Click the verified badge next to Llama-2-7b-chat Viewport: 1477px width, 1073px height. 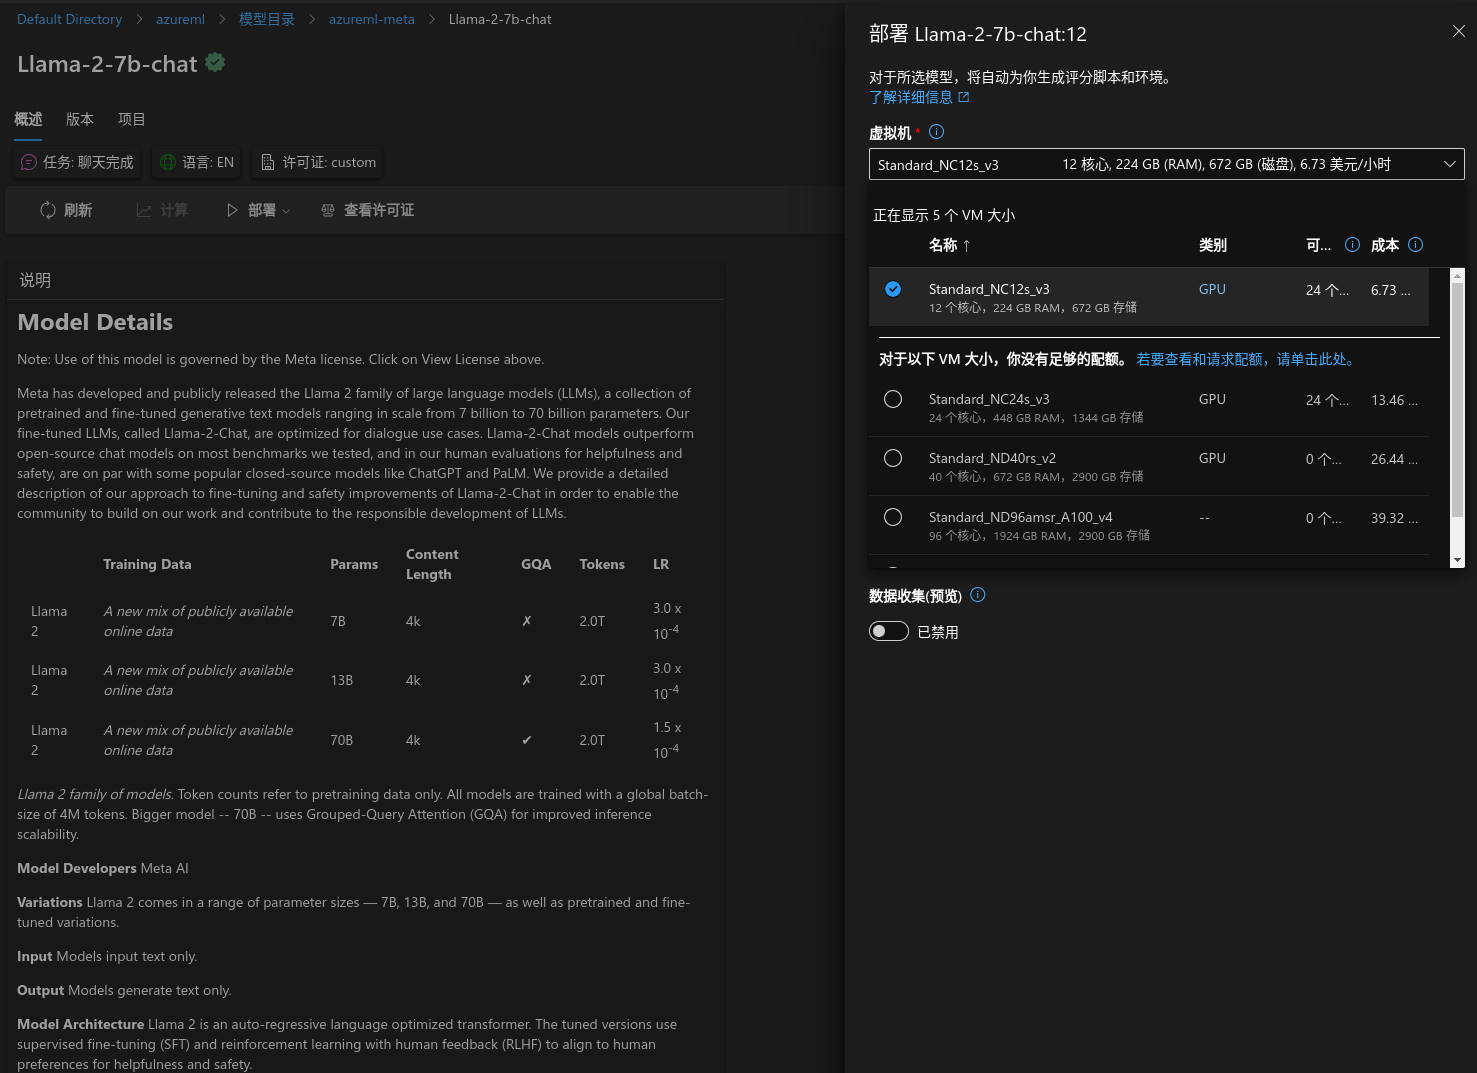coord(215,62)
